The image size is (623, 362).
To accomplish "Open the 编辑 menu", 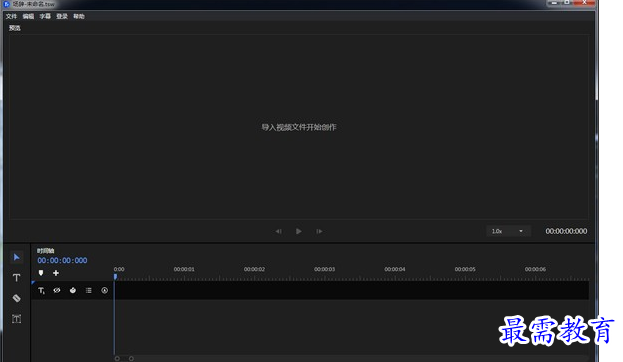I will [28, 16].
